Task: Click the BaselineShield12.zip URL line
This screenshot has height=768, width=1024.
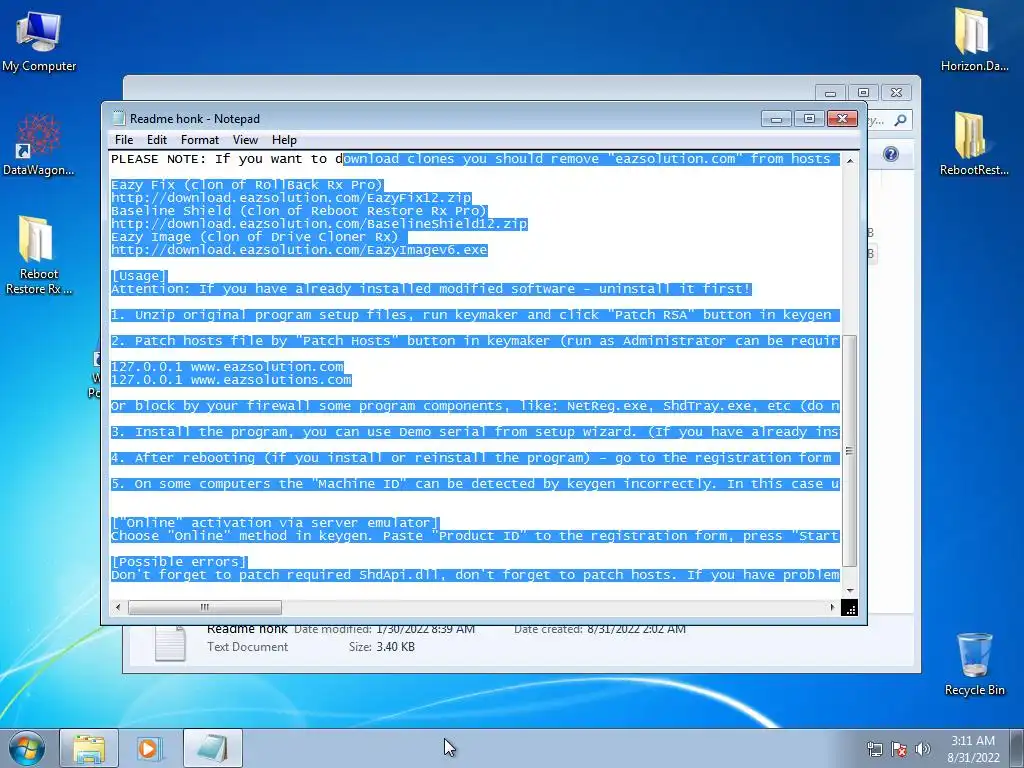Action: click(x=319, y=224)
